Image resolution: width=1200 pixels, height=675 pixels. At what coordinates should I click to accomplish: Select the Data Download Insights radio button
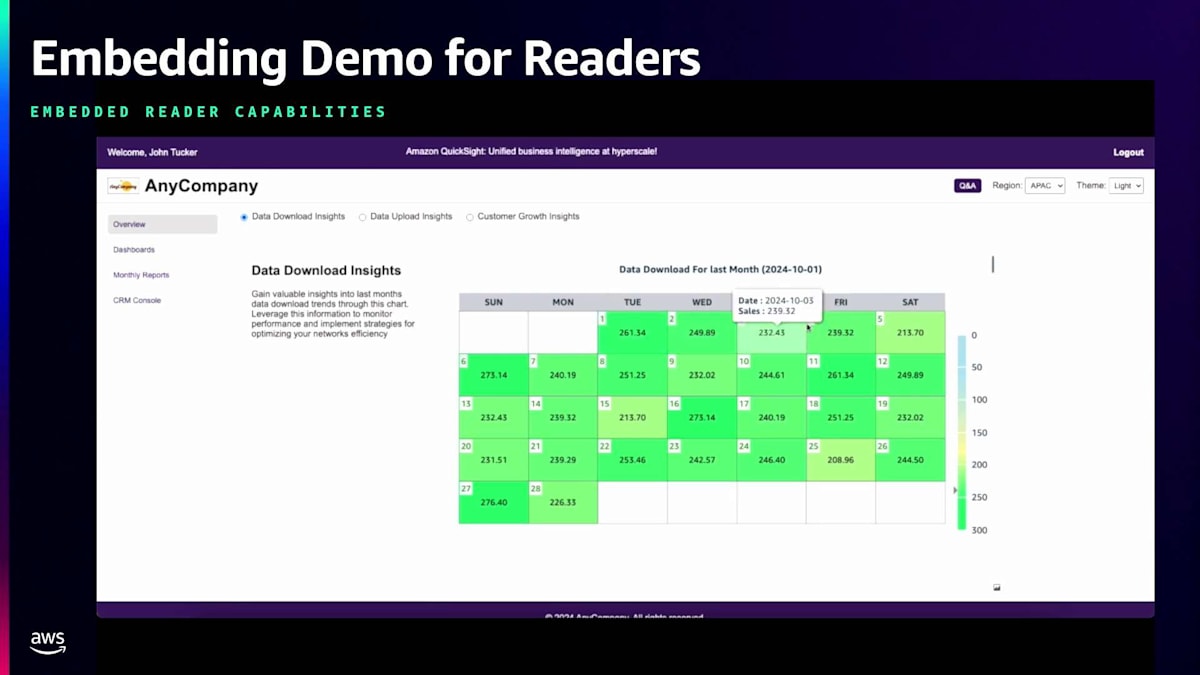click(x=244, y=217)
